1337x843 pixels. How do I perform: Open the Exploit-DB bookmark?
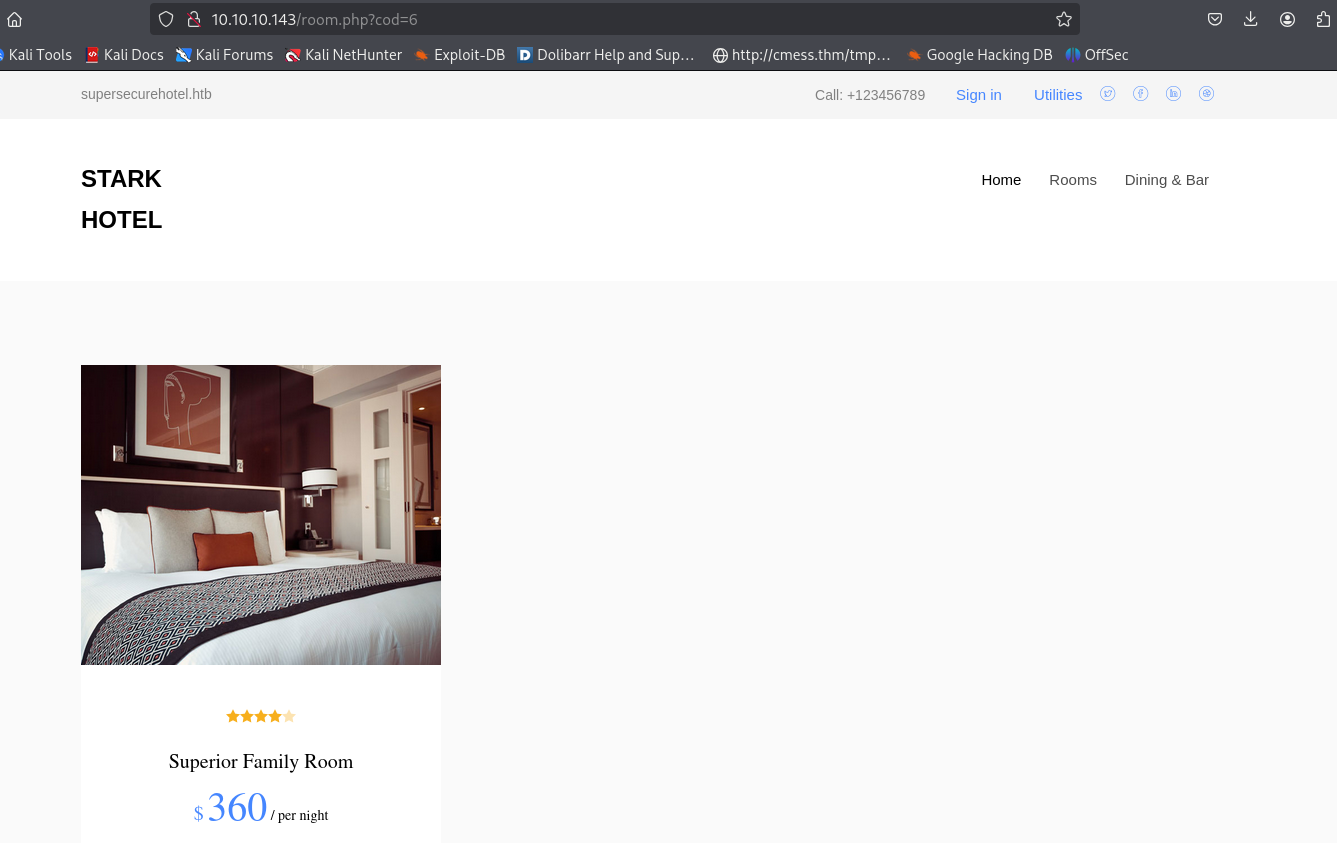tap(460, 55)
